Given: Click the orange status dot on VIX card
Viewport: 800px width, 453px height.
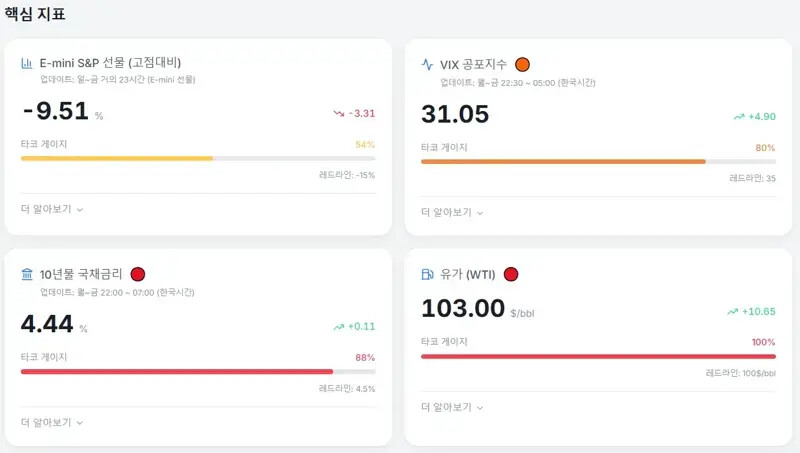Looking at the screenshot, I should 522,65.
